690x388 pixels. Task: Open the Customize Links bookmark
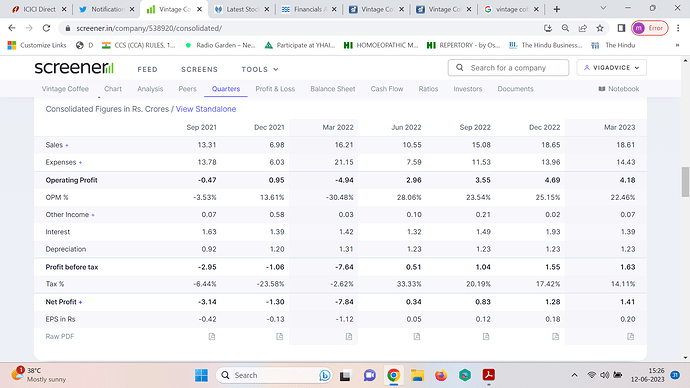[37, 45]
